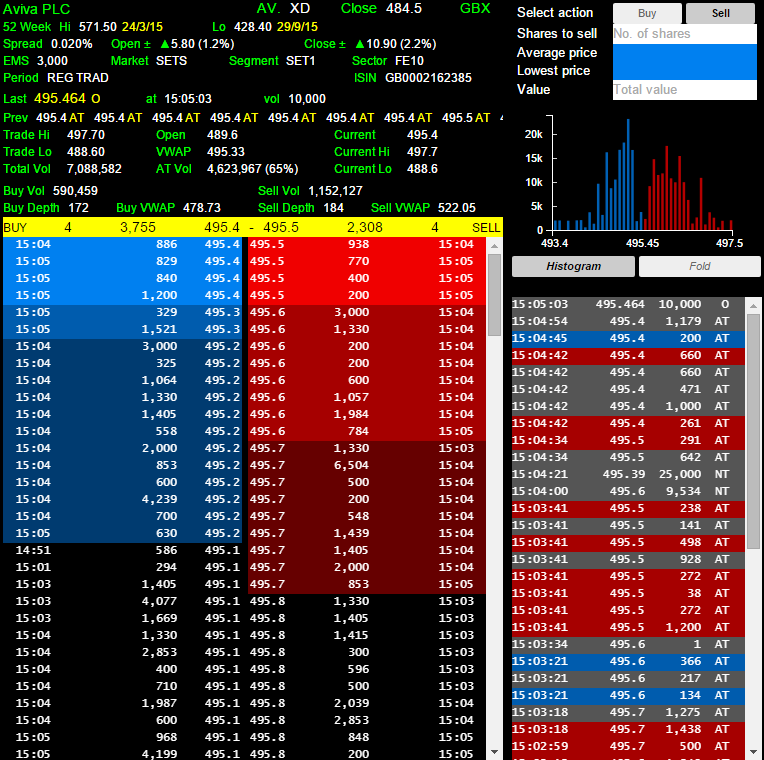Click the VWAP value 495.33
Screen dimensions: 764x760
(x=226, y=152)
